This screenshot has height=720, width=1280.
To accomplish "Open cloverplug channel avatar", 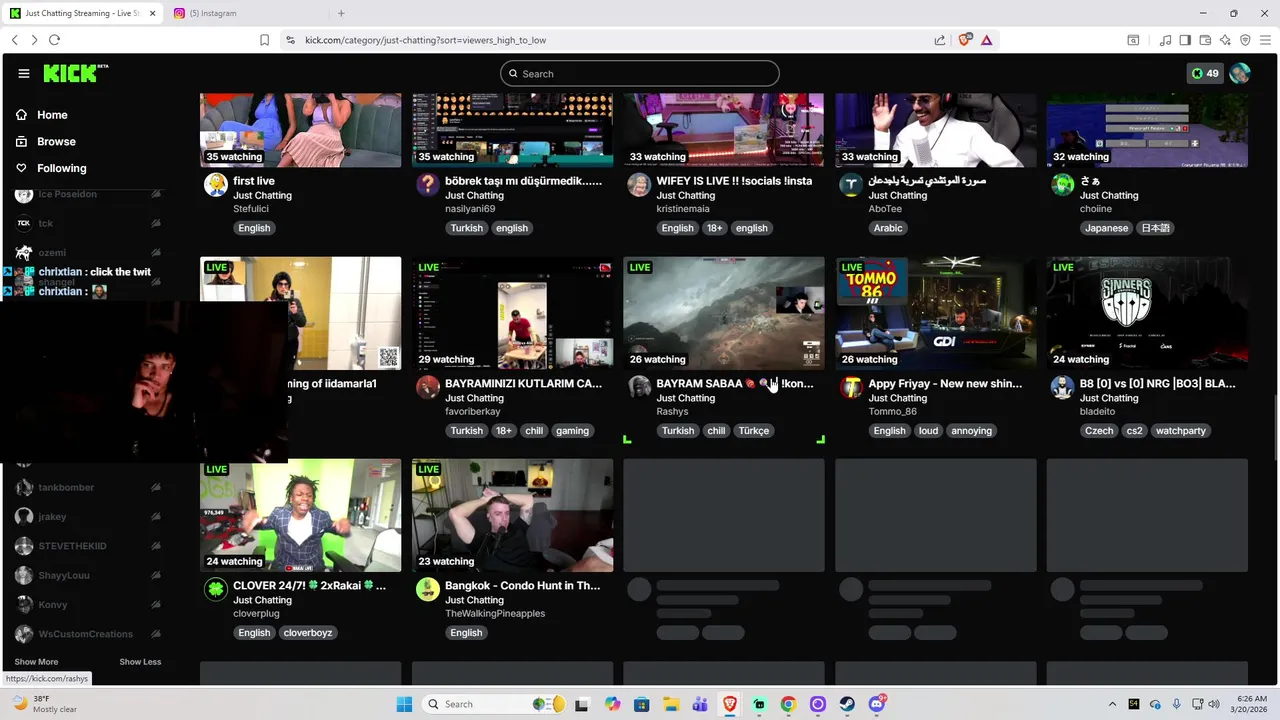I will [216, 590].
